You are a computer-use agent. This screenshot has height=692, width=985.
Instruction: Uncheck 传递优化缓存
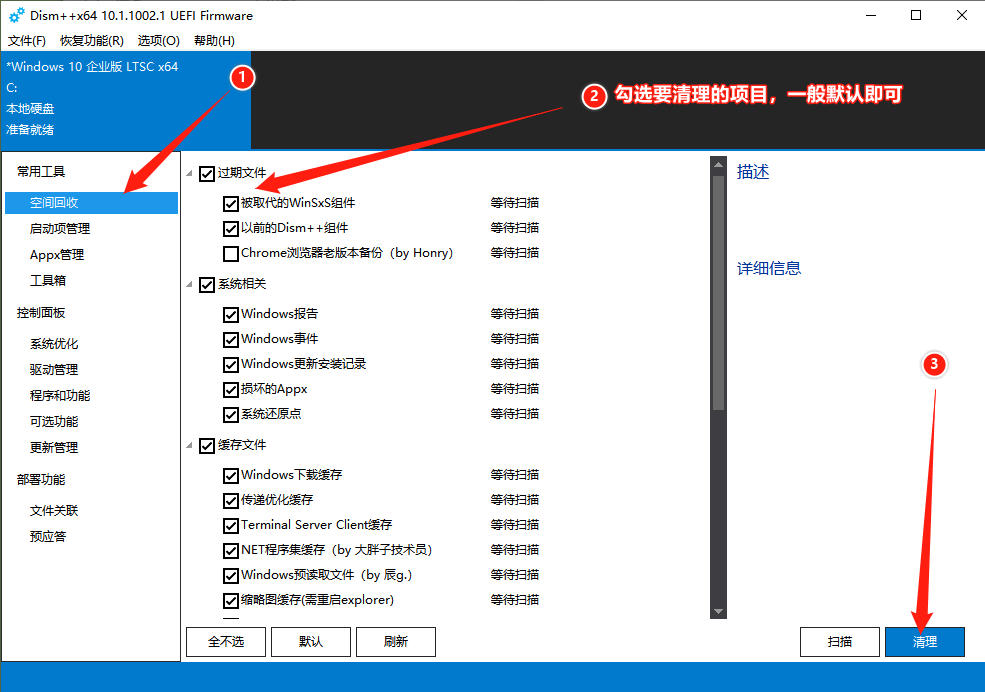tap(231, 500)
